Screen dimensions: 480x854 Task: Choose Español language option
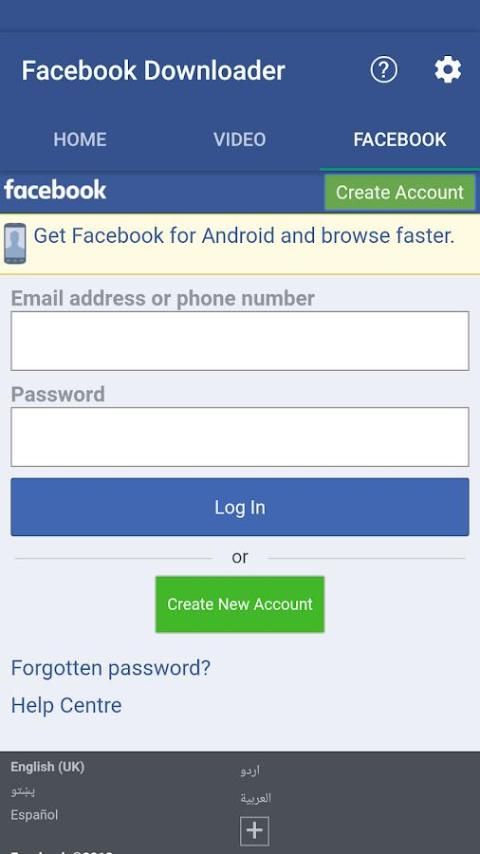coord(34,815)
